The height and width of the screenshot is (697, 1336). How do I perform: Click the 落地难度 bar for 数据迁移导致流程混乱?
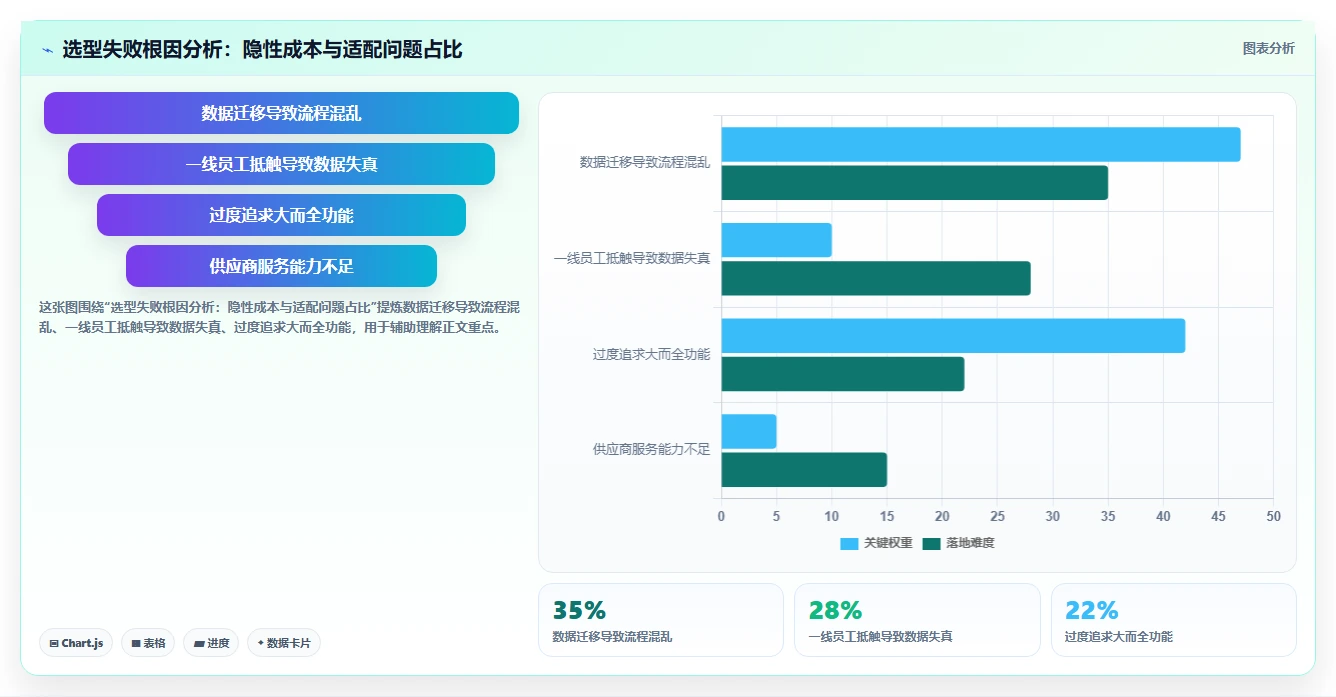914,182
